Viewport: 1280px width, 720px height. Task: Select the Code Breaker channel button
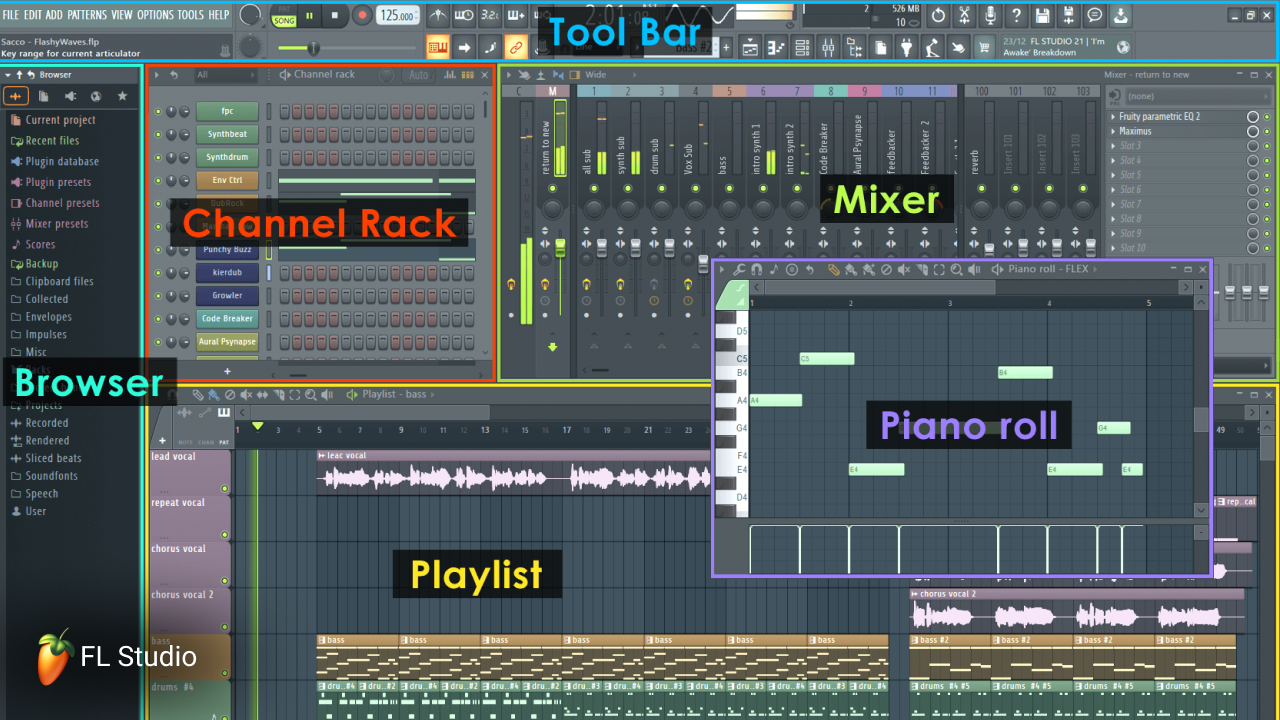[x=227, y=319]
